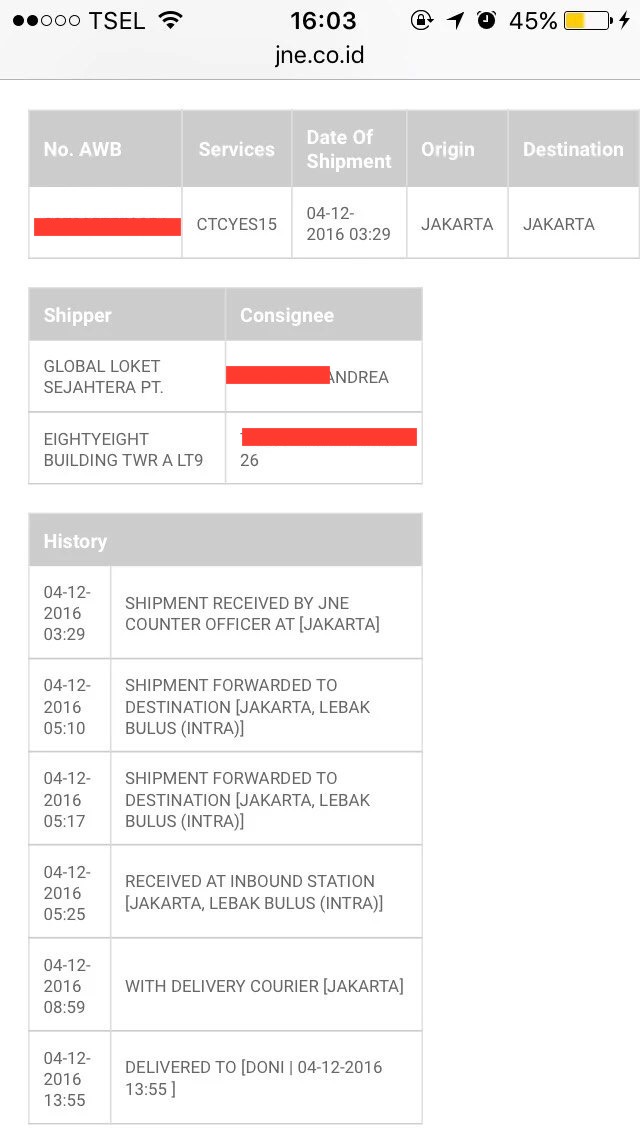The width and height of the screenshot is (640, 1136).
Task: Tap the DELIVERED TO DONI history entry
Action: [x=254, y=1078]
